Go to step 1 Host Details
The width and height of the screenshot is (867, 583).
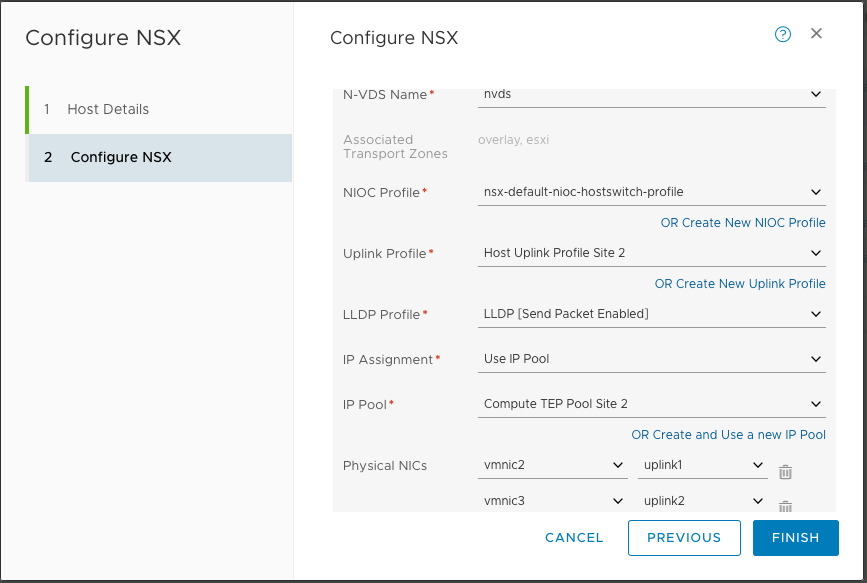pyautogui.click(x=108, y=109)
